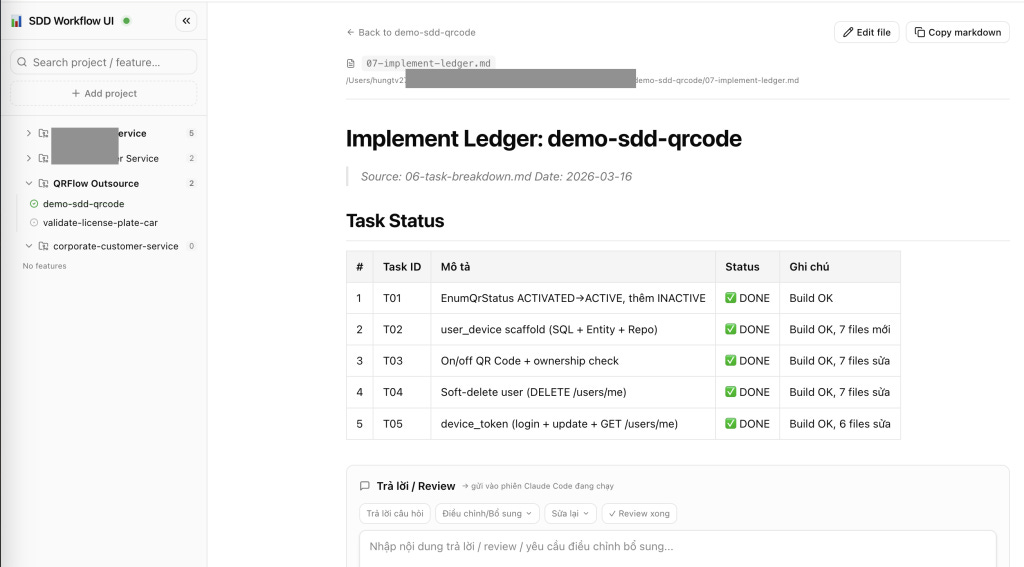Click the green DONE checkmark for task T03
Screen dimensions: 1024x567
[731, 361]
